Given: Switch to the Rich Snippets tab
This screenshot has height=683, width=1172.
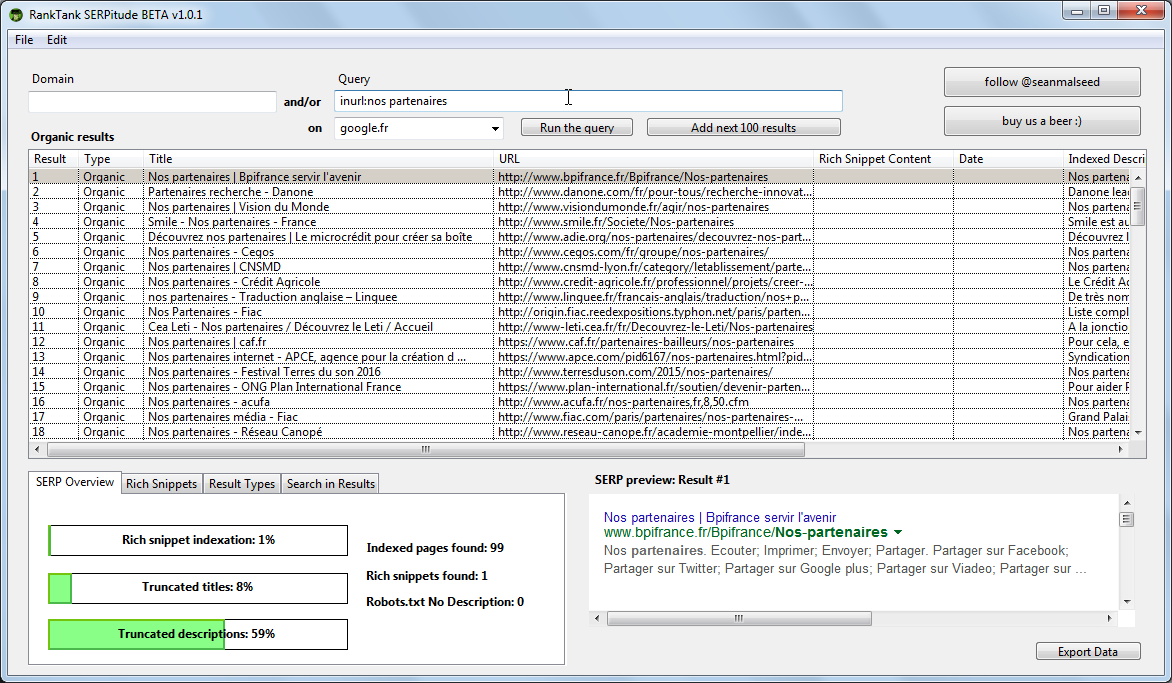Looking at the screenshot, I should pos(161,484).
